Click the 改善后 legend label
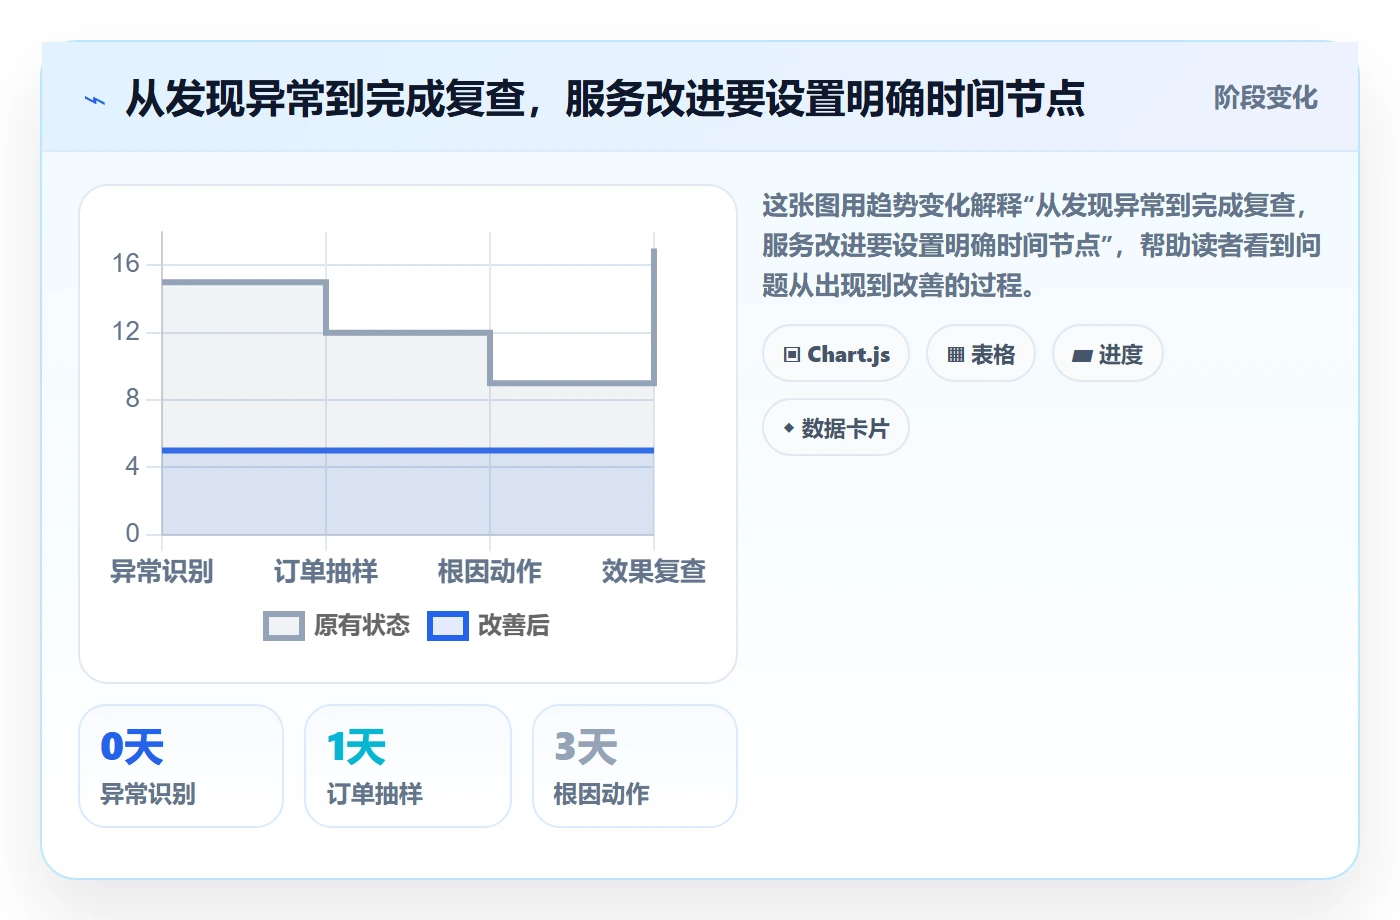 (x=514, y=626)
